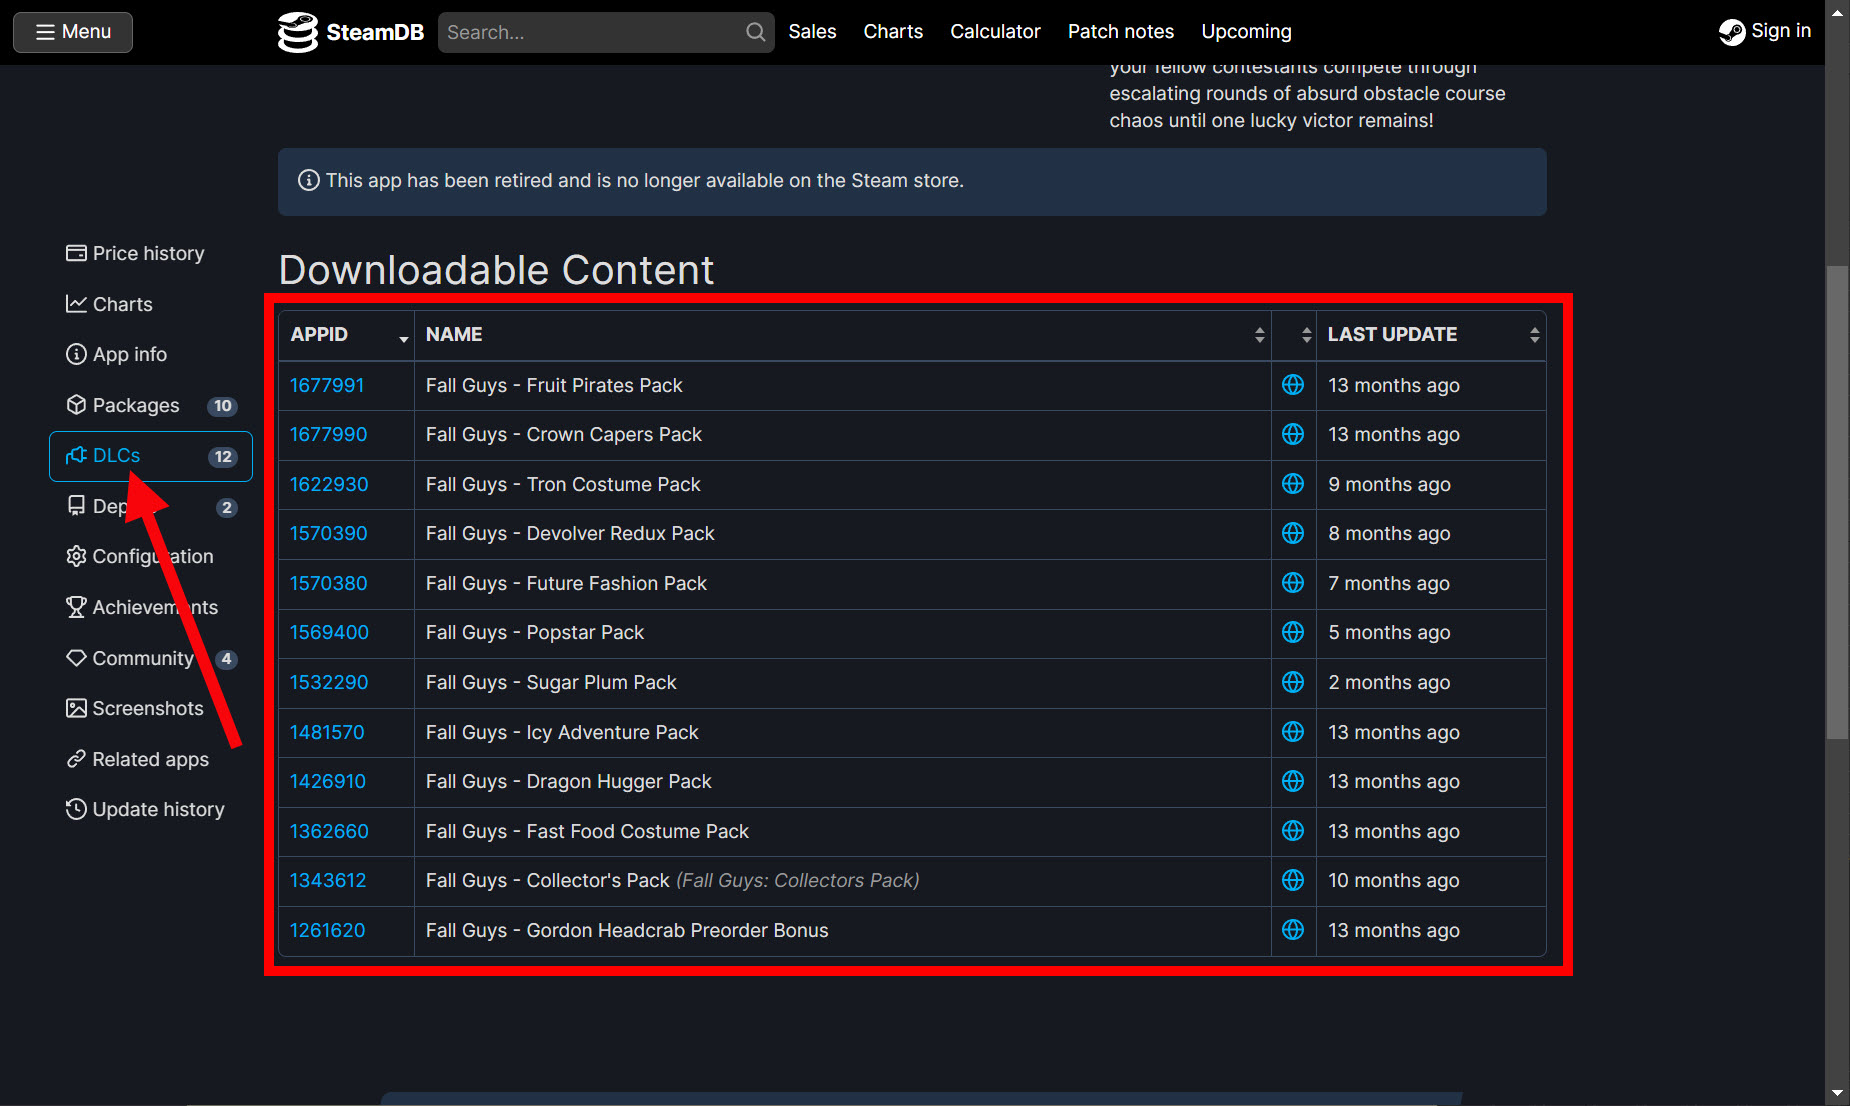Click scrollbar down arrow

coord(1837,1093)
